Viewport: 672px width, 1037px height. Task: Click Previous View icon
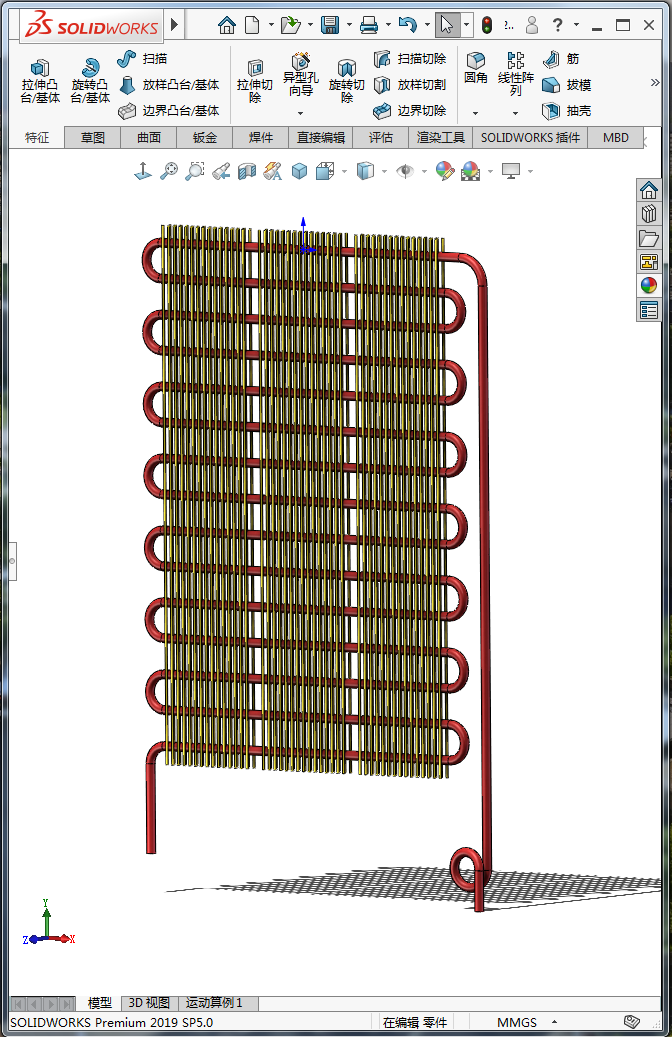click(x=221, y=171)
